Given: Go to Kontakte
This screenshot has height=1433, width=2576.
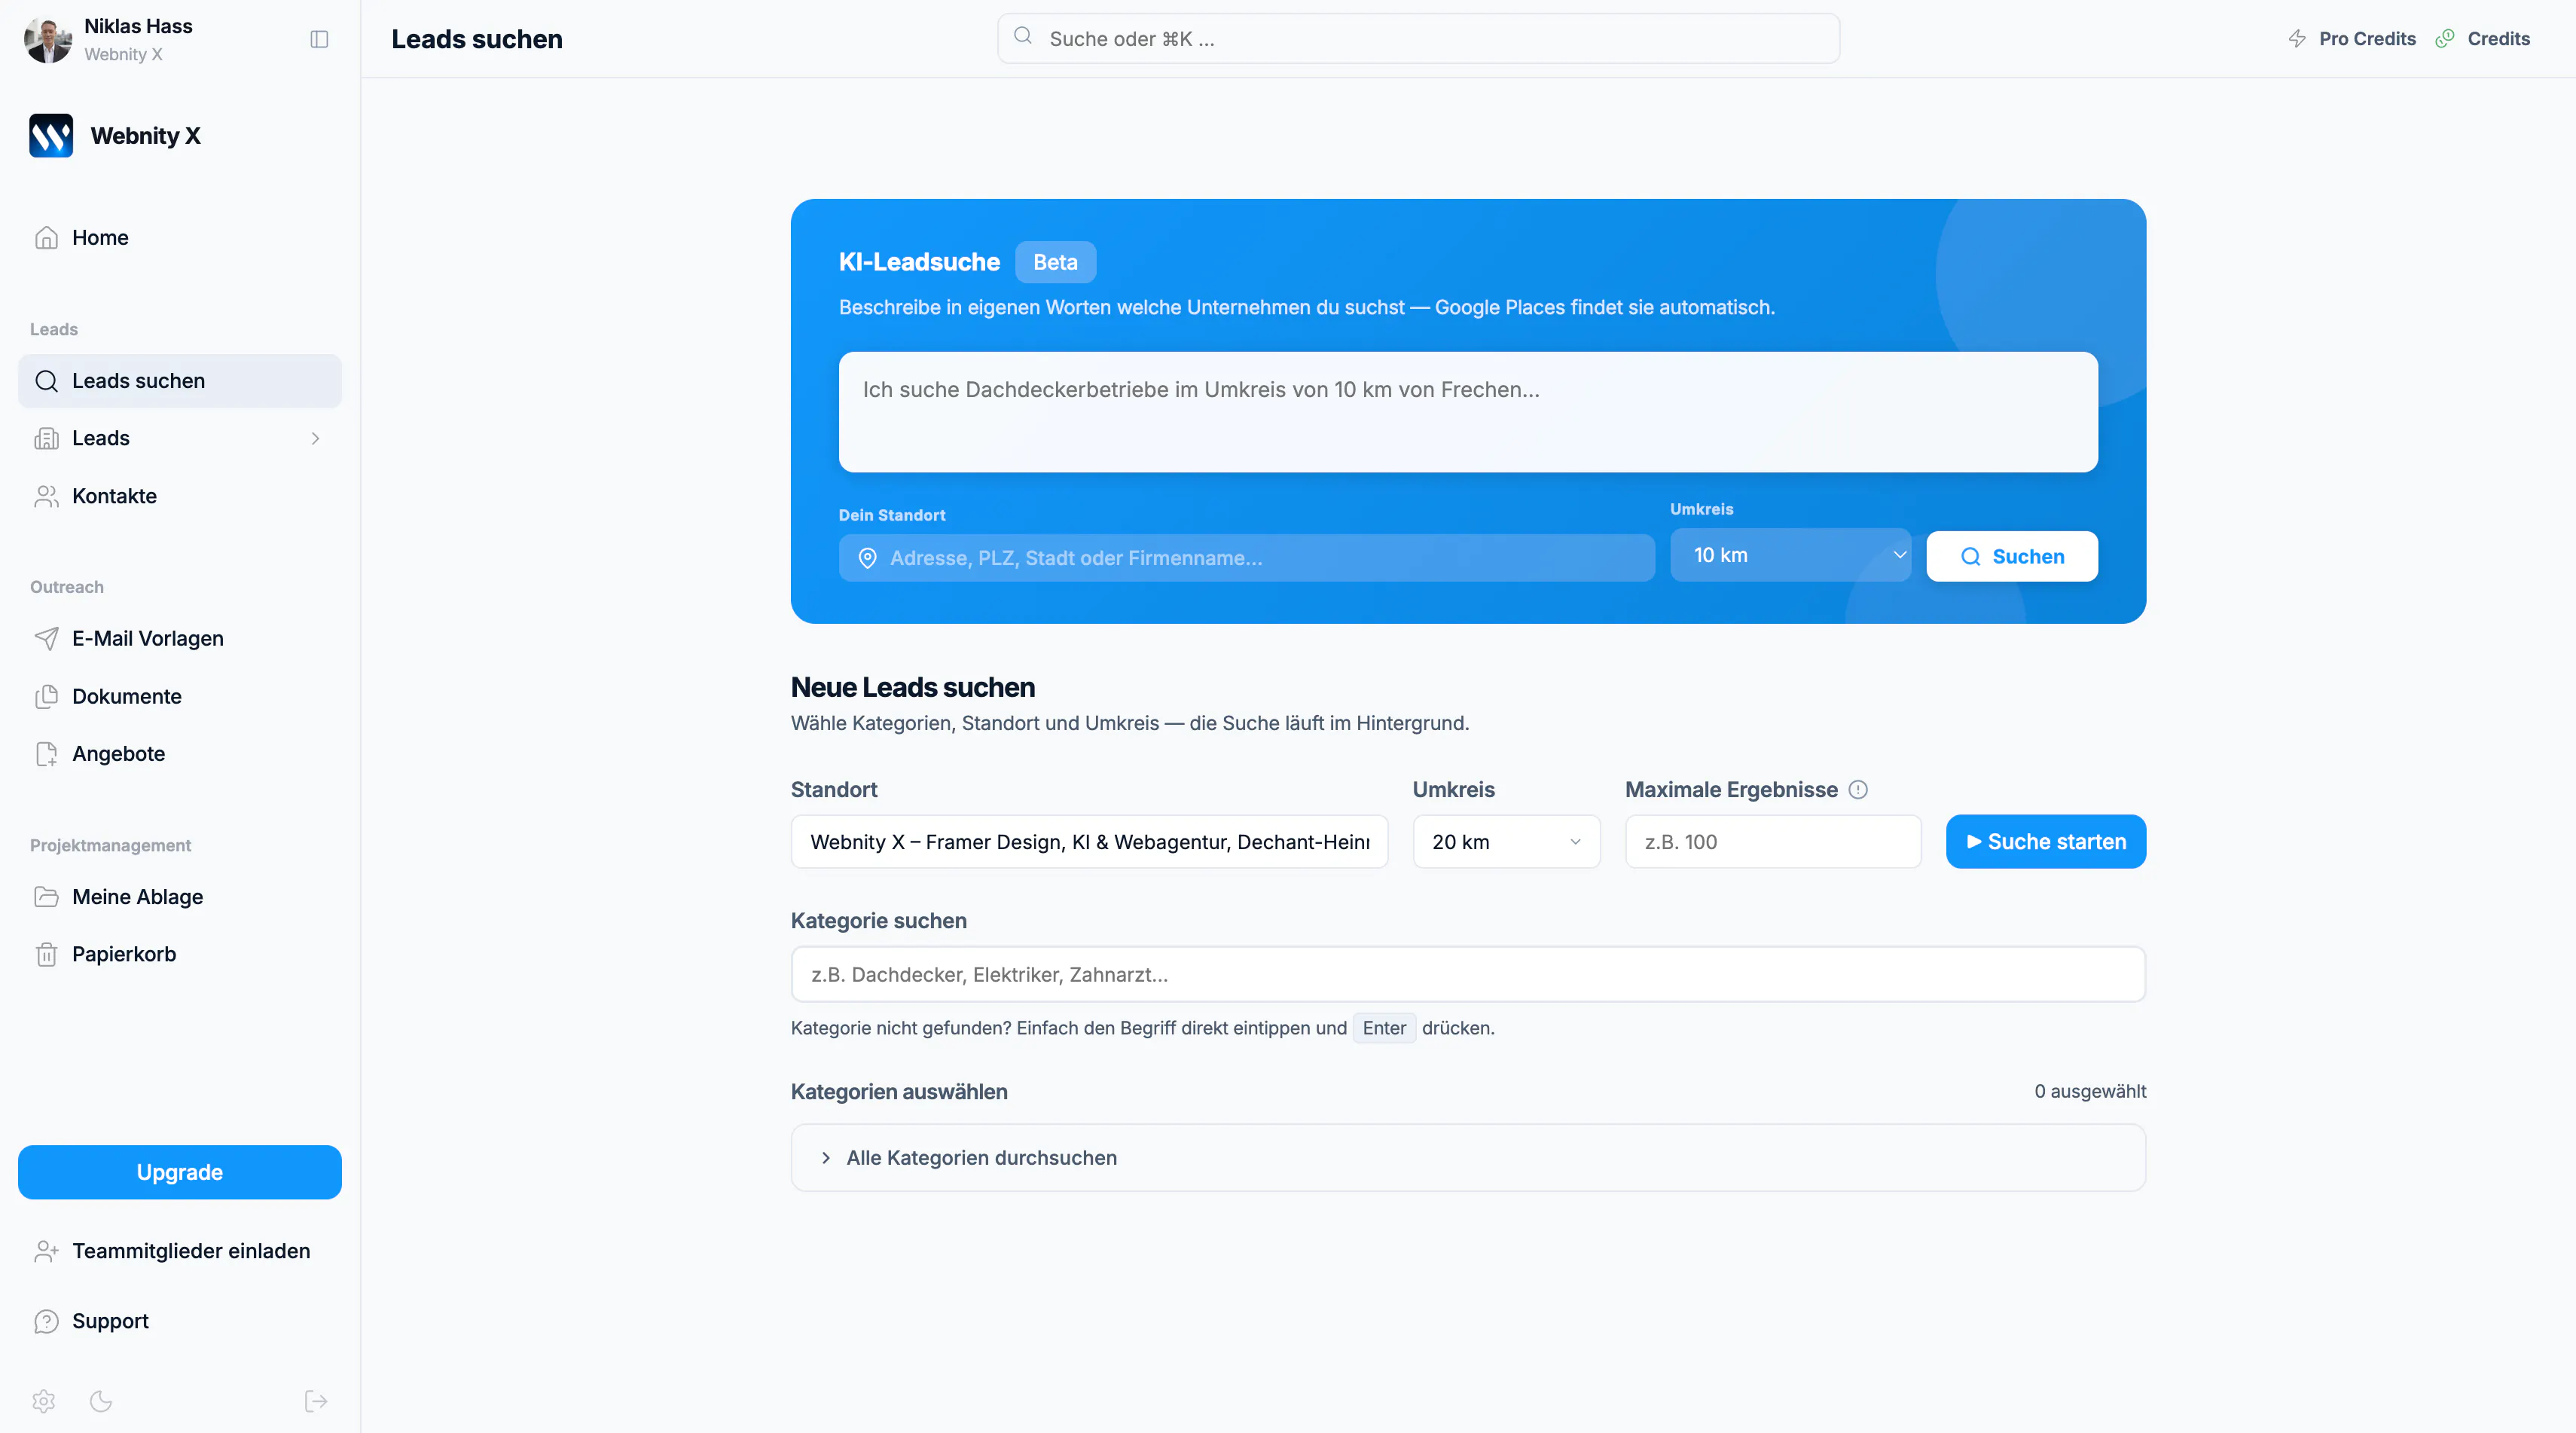Looking at the screenshot, I should [x=180, y=496].
